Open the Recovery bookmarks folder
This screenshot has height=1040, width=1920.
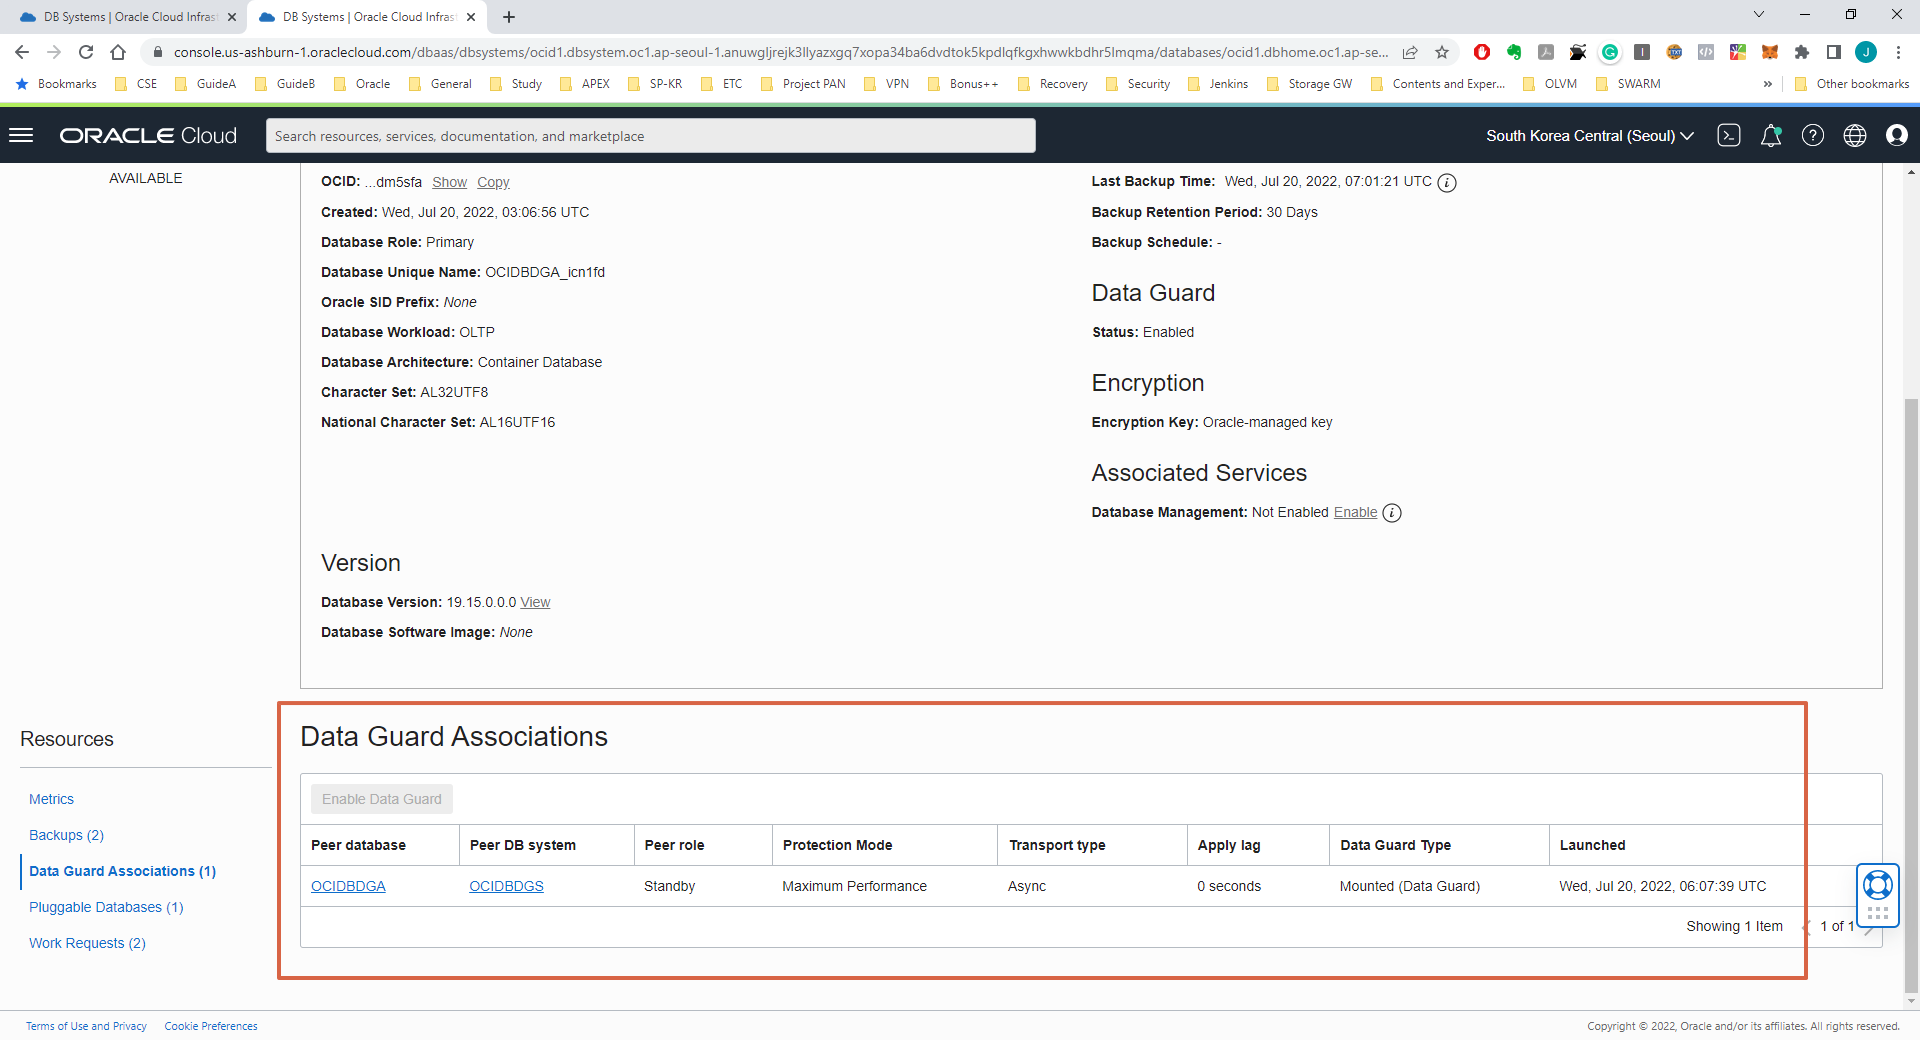(1052, 84)
